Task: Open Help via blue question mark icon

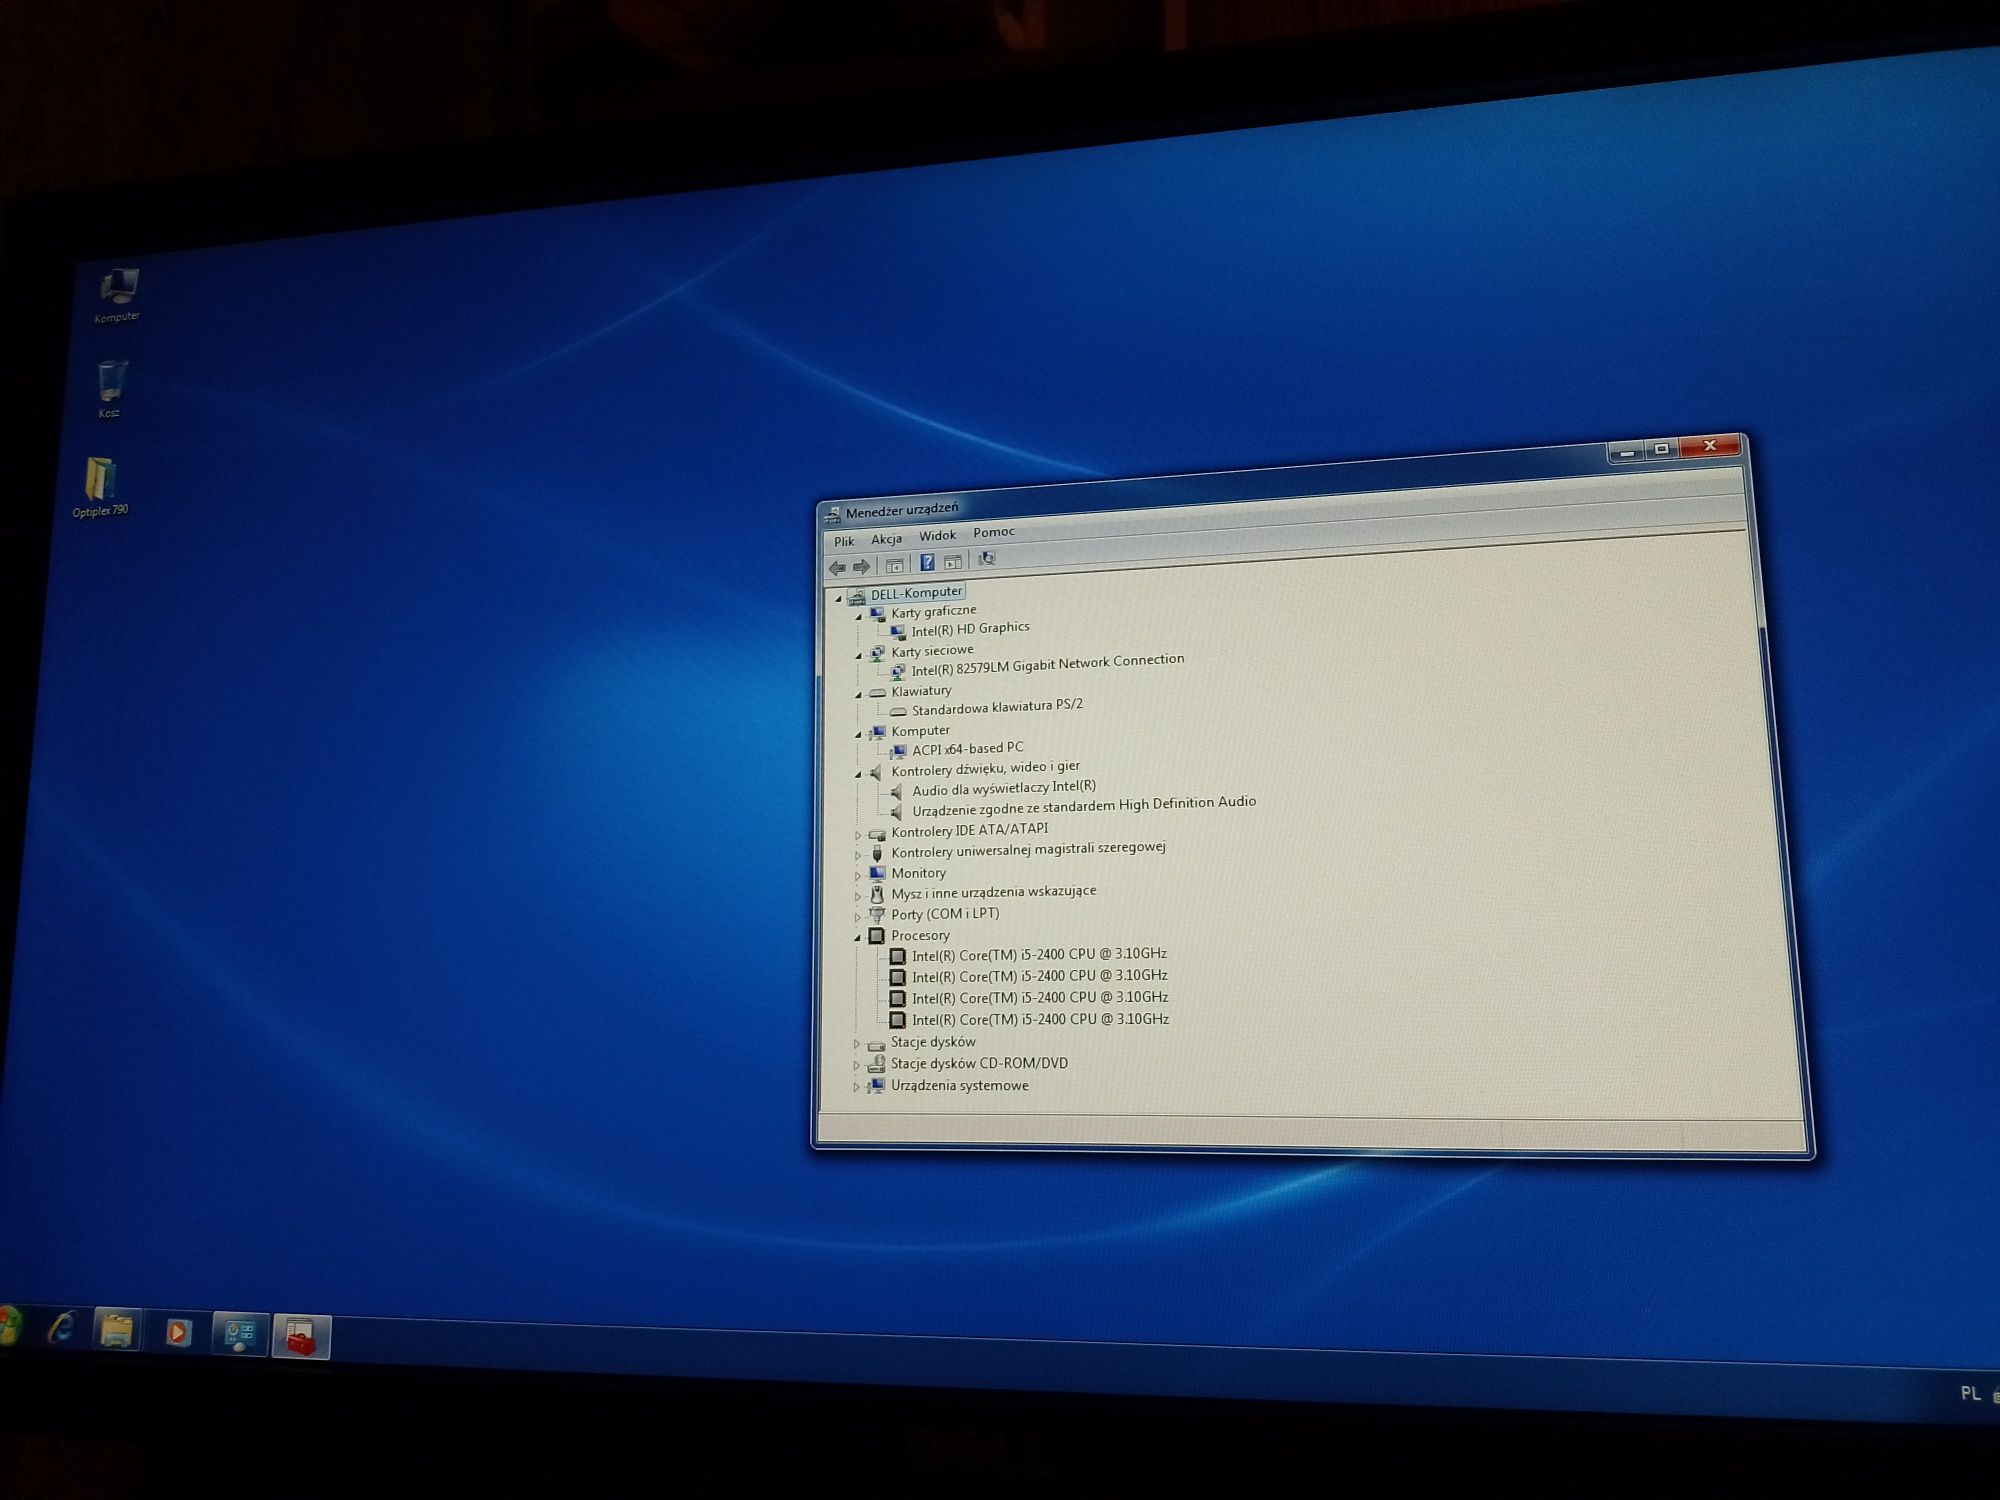Action: (x=927, y=562)
